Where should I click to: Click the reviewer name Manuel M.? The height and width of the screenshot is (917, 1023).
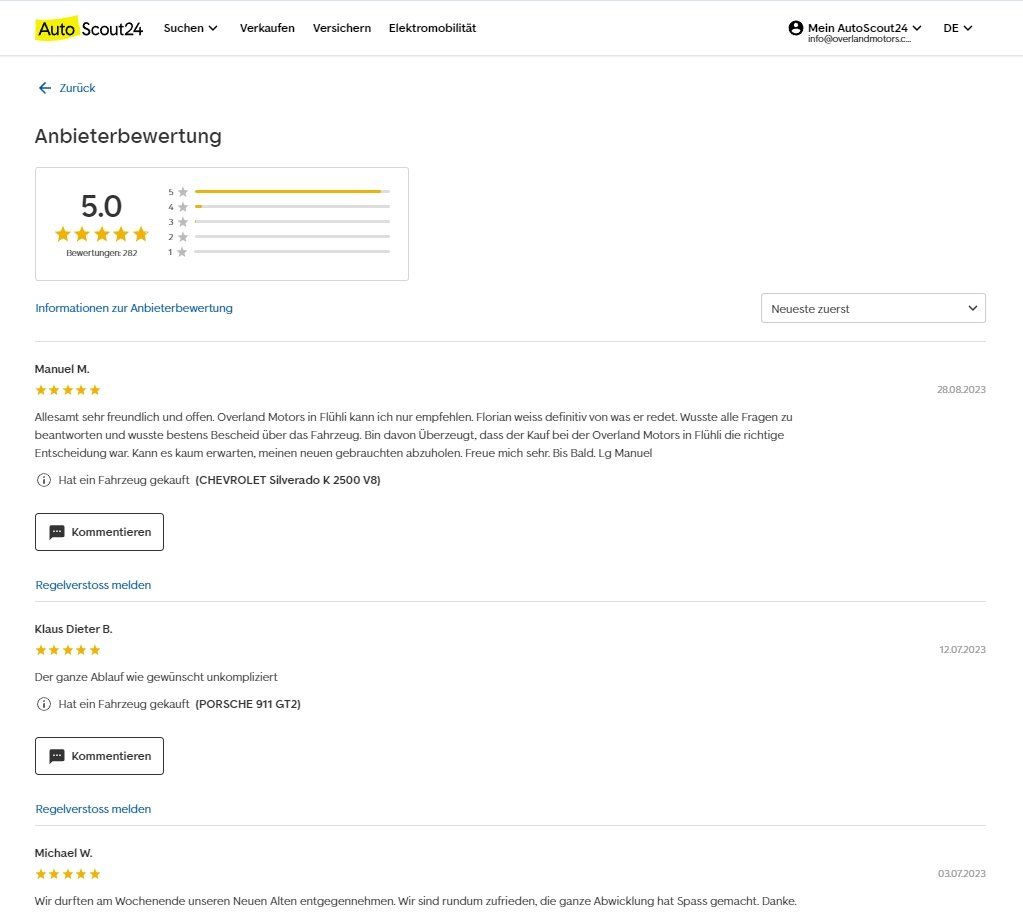tap(62, 369)
